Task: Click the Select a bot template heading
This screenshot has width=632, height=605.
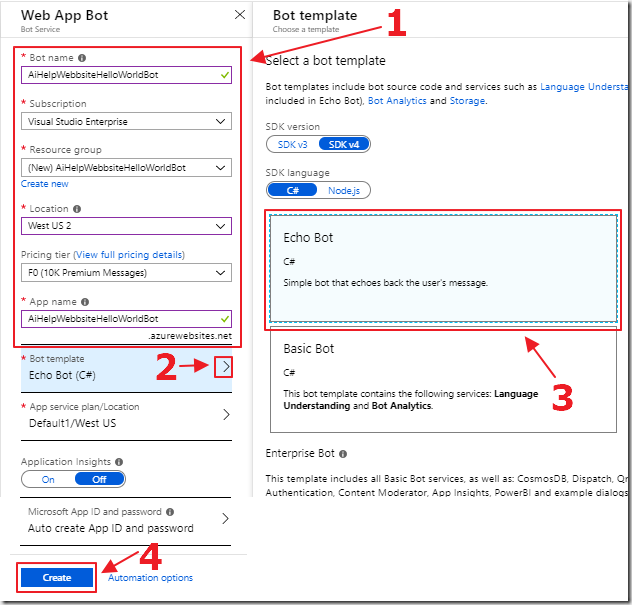Action: pos(325,60)
